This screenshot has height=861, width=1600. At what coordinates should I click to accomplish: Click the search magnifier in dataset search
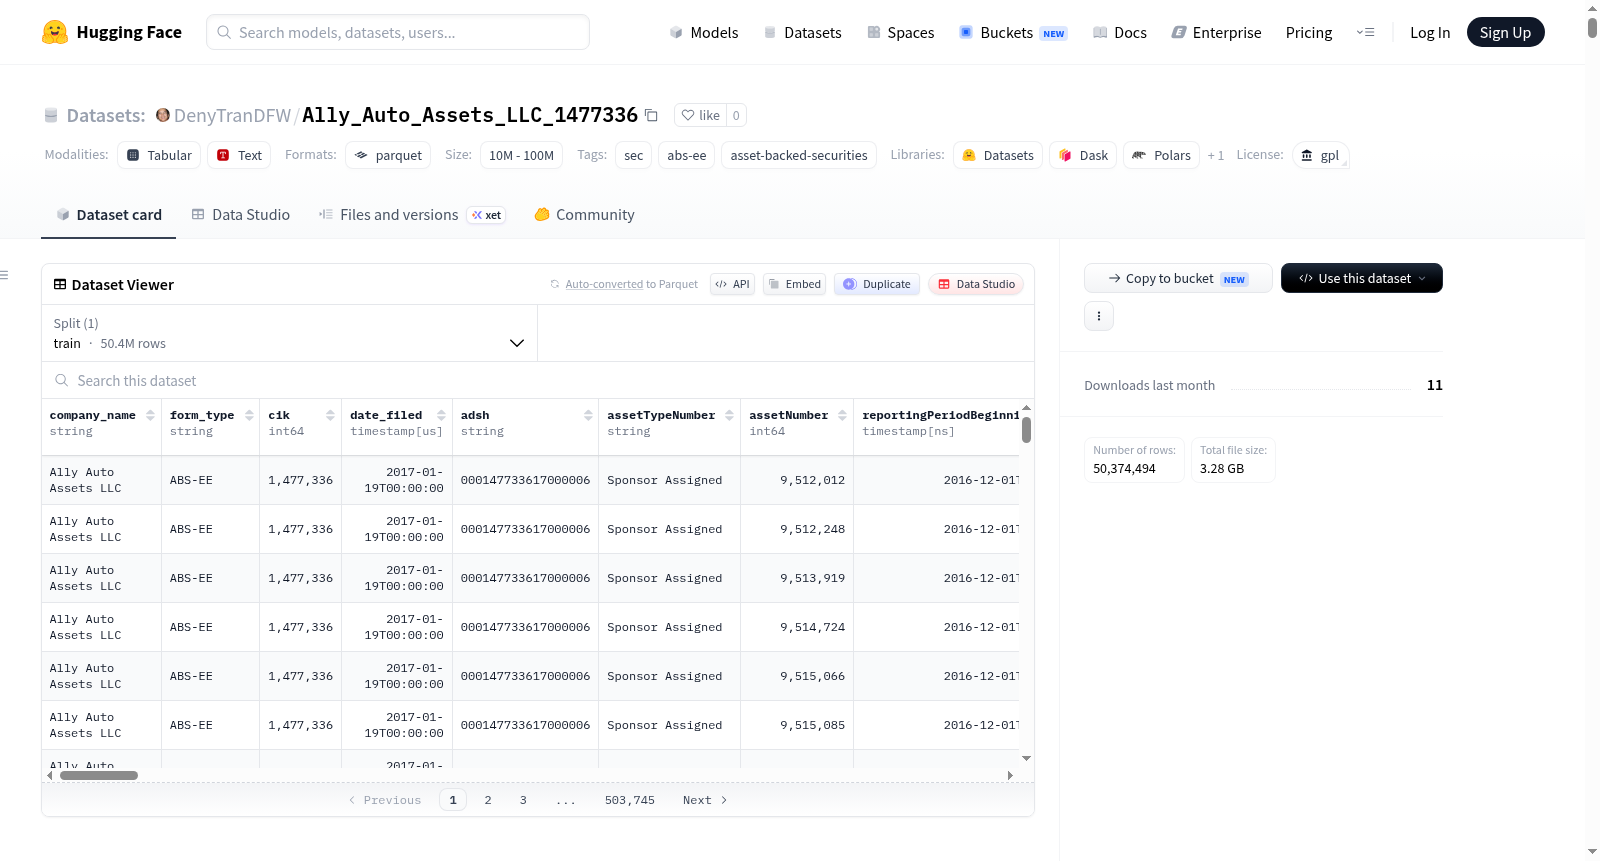62,380
